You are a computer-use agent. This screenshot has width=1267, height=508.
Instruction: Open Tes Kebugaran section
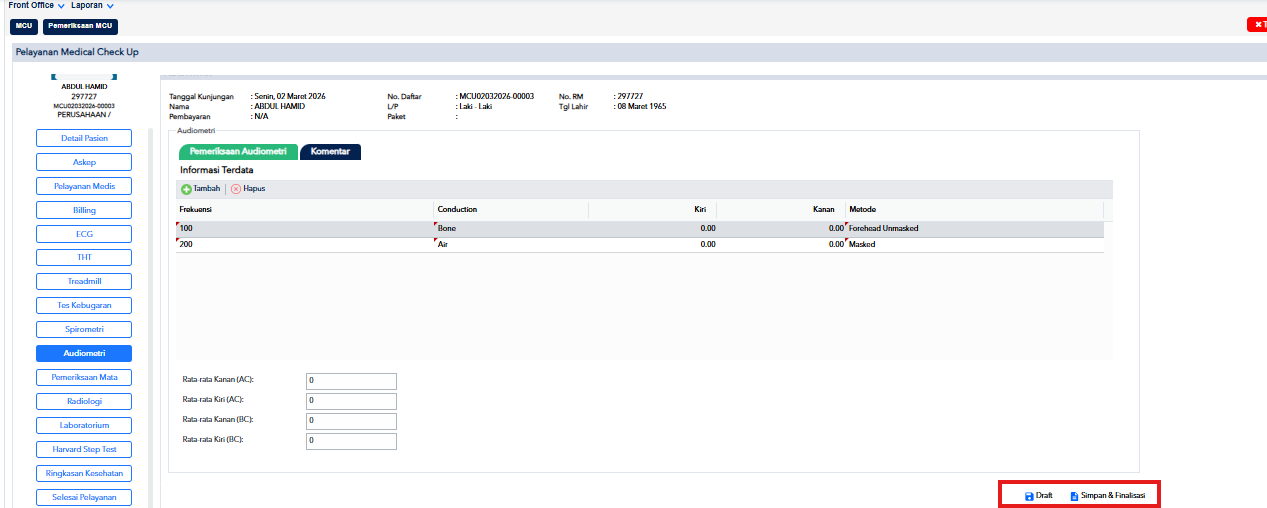(84, 305)
